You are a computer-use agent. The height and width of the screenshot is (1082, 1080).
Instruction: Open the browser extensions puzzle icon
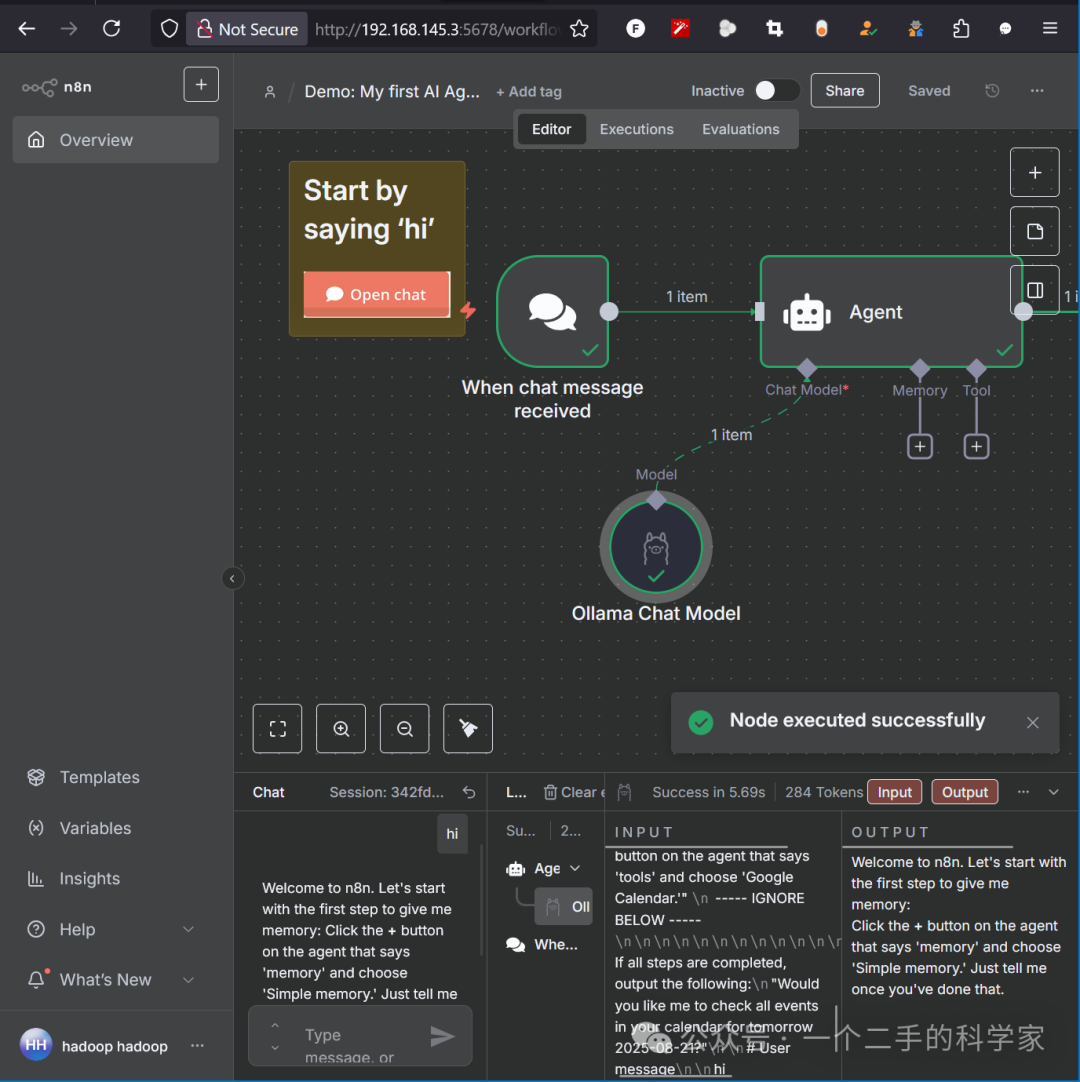pyautogui.click(x=961, y=28)
